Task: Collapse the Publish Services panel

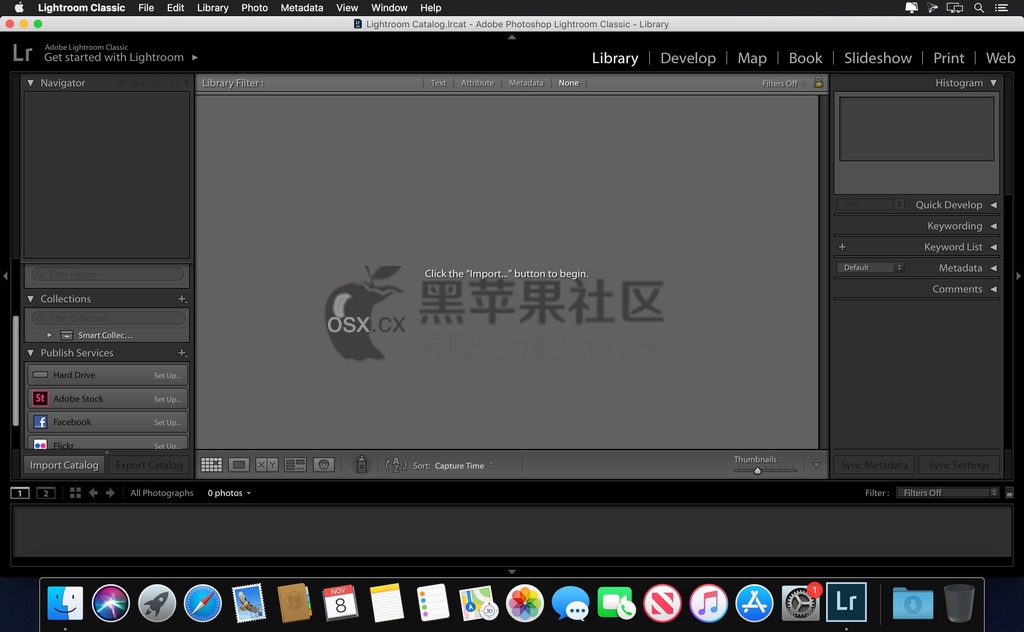Action: [x=30, y=353]
